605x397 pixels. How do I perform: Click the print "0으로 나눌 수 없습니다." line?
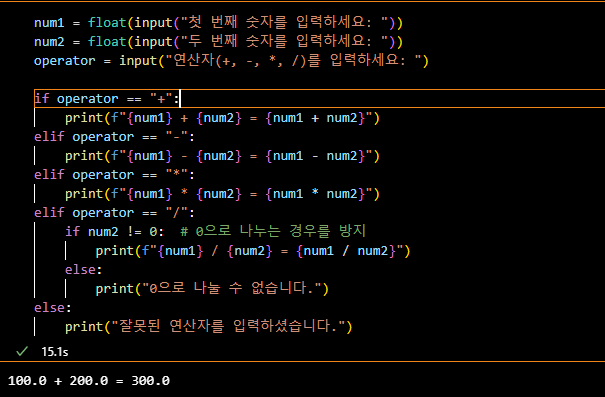[x=212, y=289]
